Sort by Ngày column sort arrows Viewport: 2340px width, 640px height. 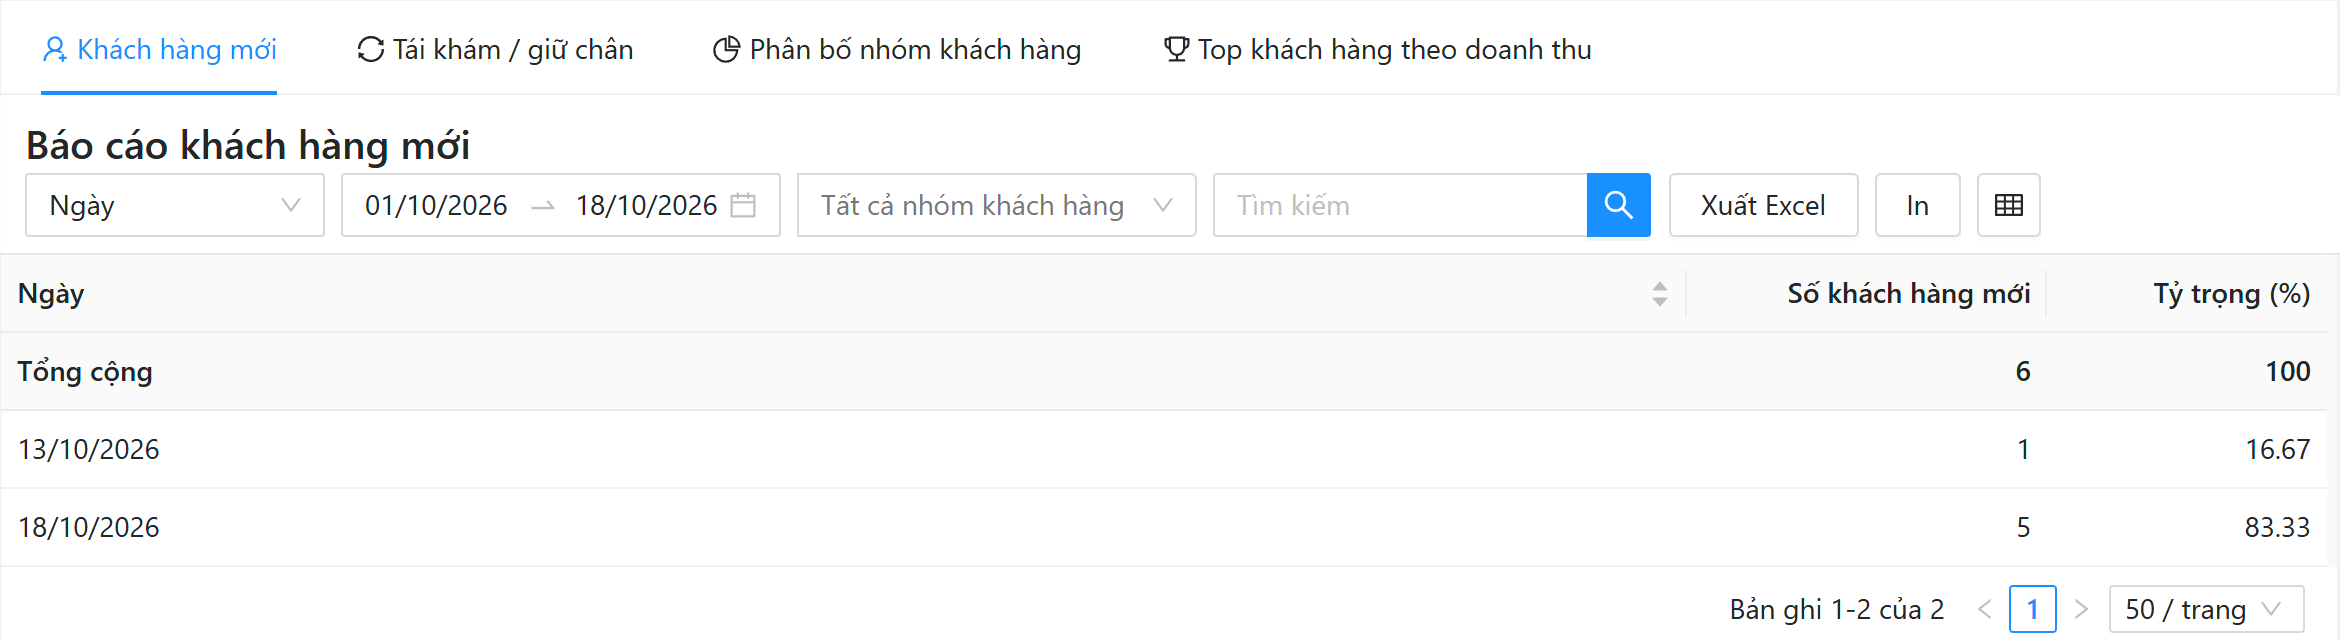(1659, 294)
